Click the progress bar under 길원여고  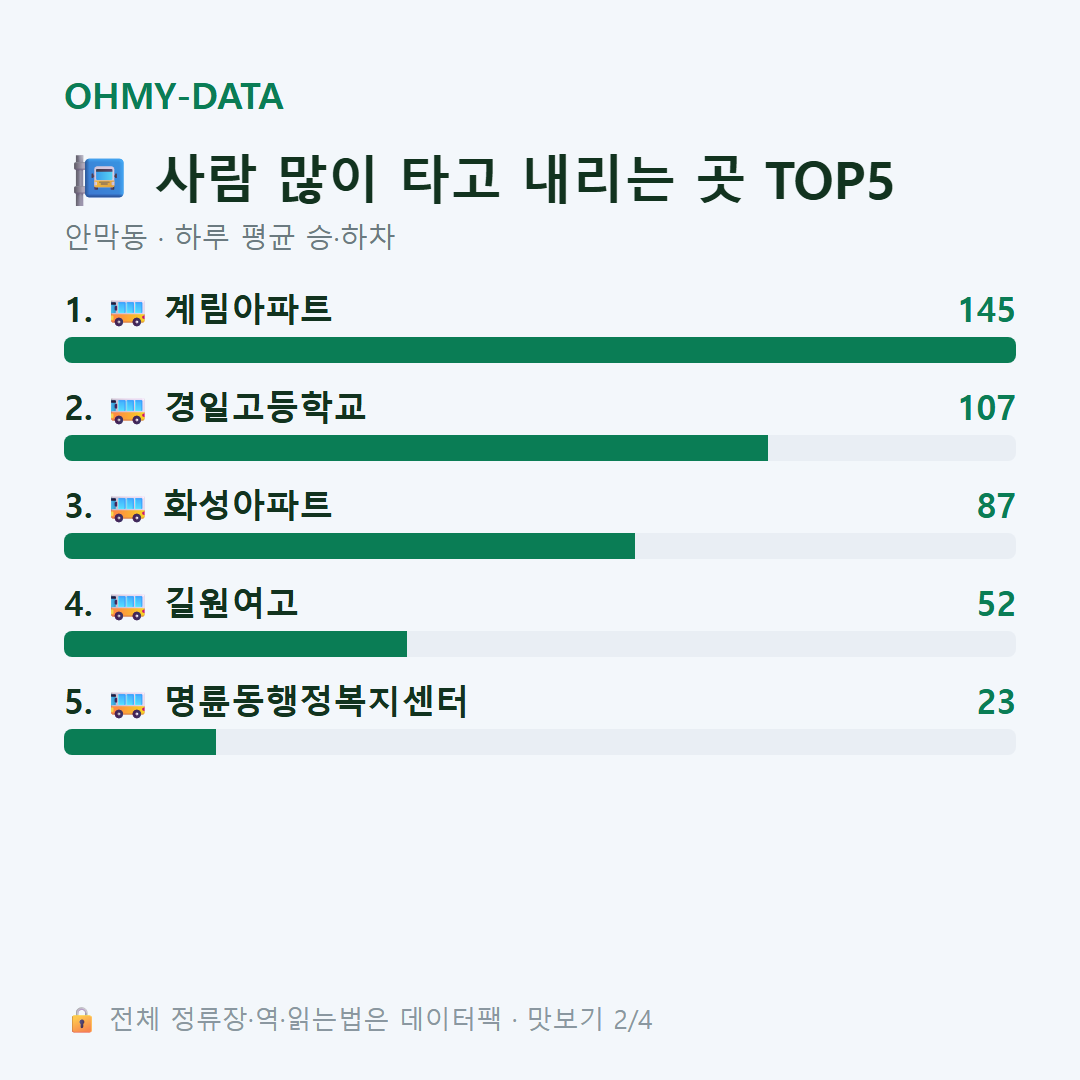(x=540, y=644)
